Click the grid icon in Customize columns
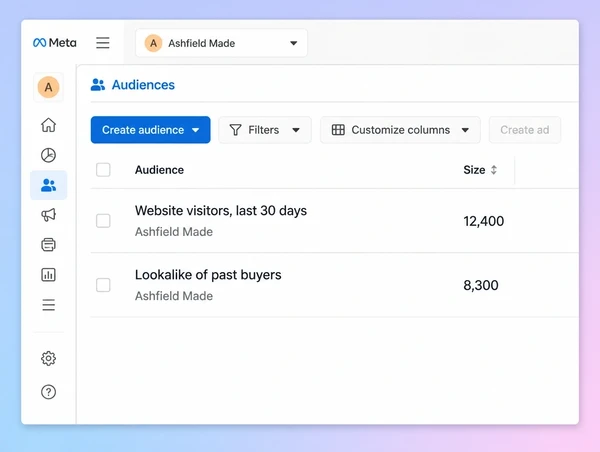The height and width of the screenshot is (452, 600). pos(338,130)
